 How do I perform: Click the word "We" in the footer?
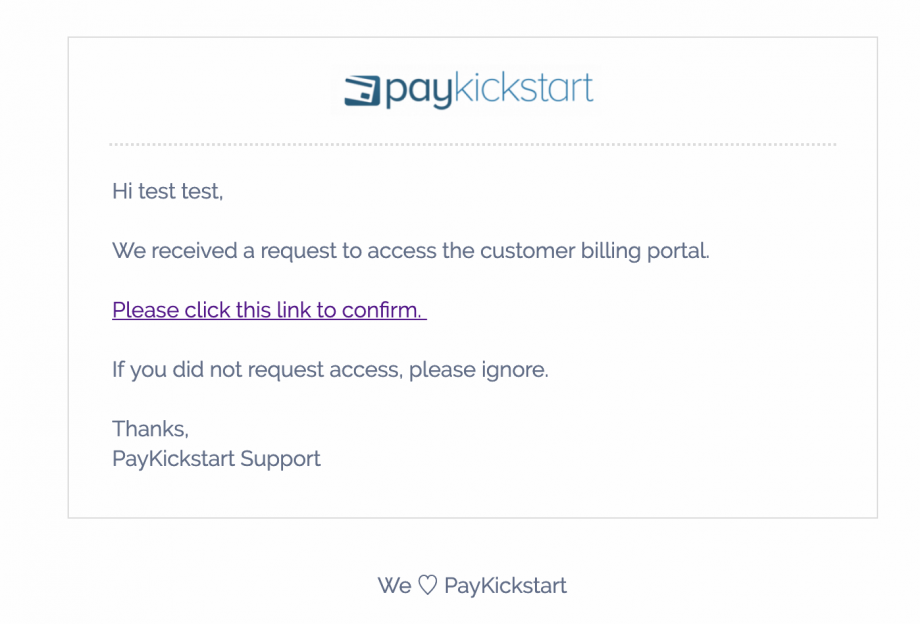click(x=394, y=586)
